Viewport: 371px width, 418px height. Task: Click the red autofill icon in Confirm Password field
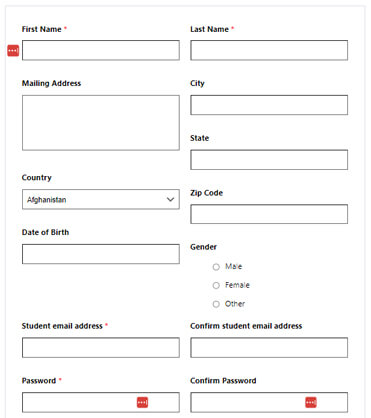tap(311, 402)
